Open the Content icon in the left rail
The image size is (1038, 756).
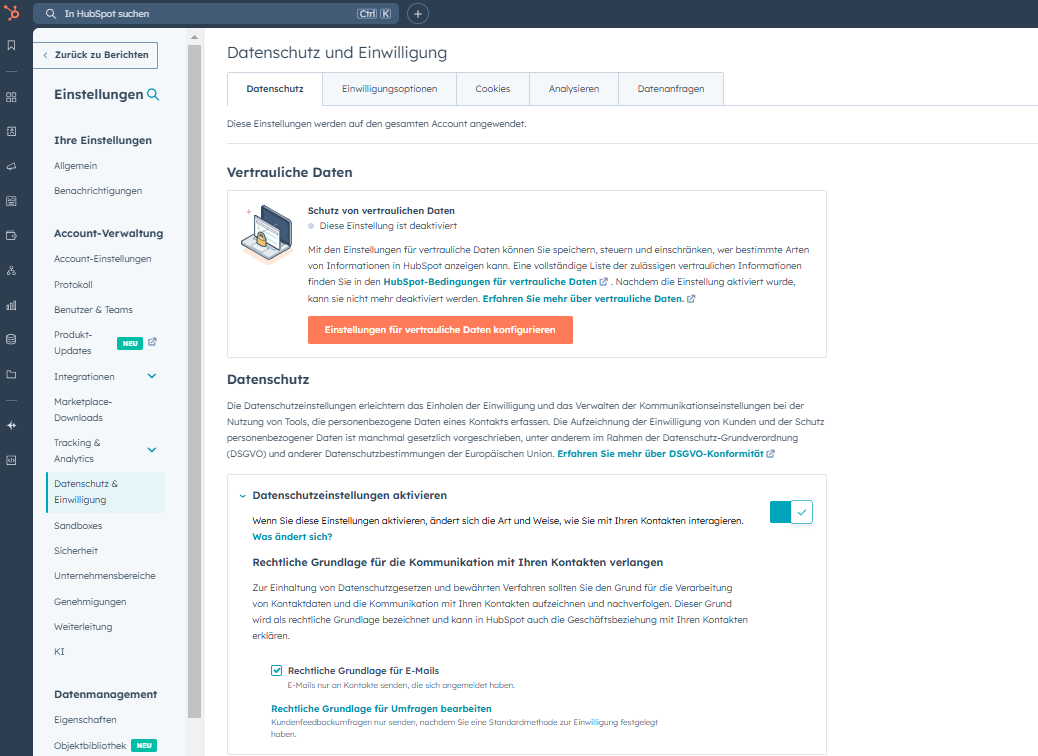pos(11,201)
